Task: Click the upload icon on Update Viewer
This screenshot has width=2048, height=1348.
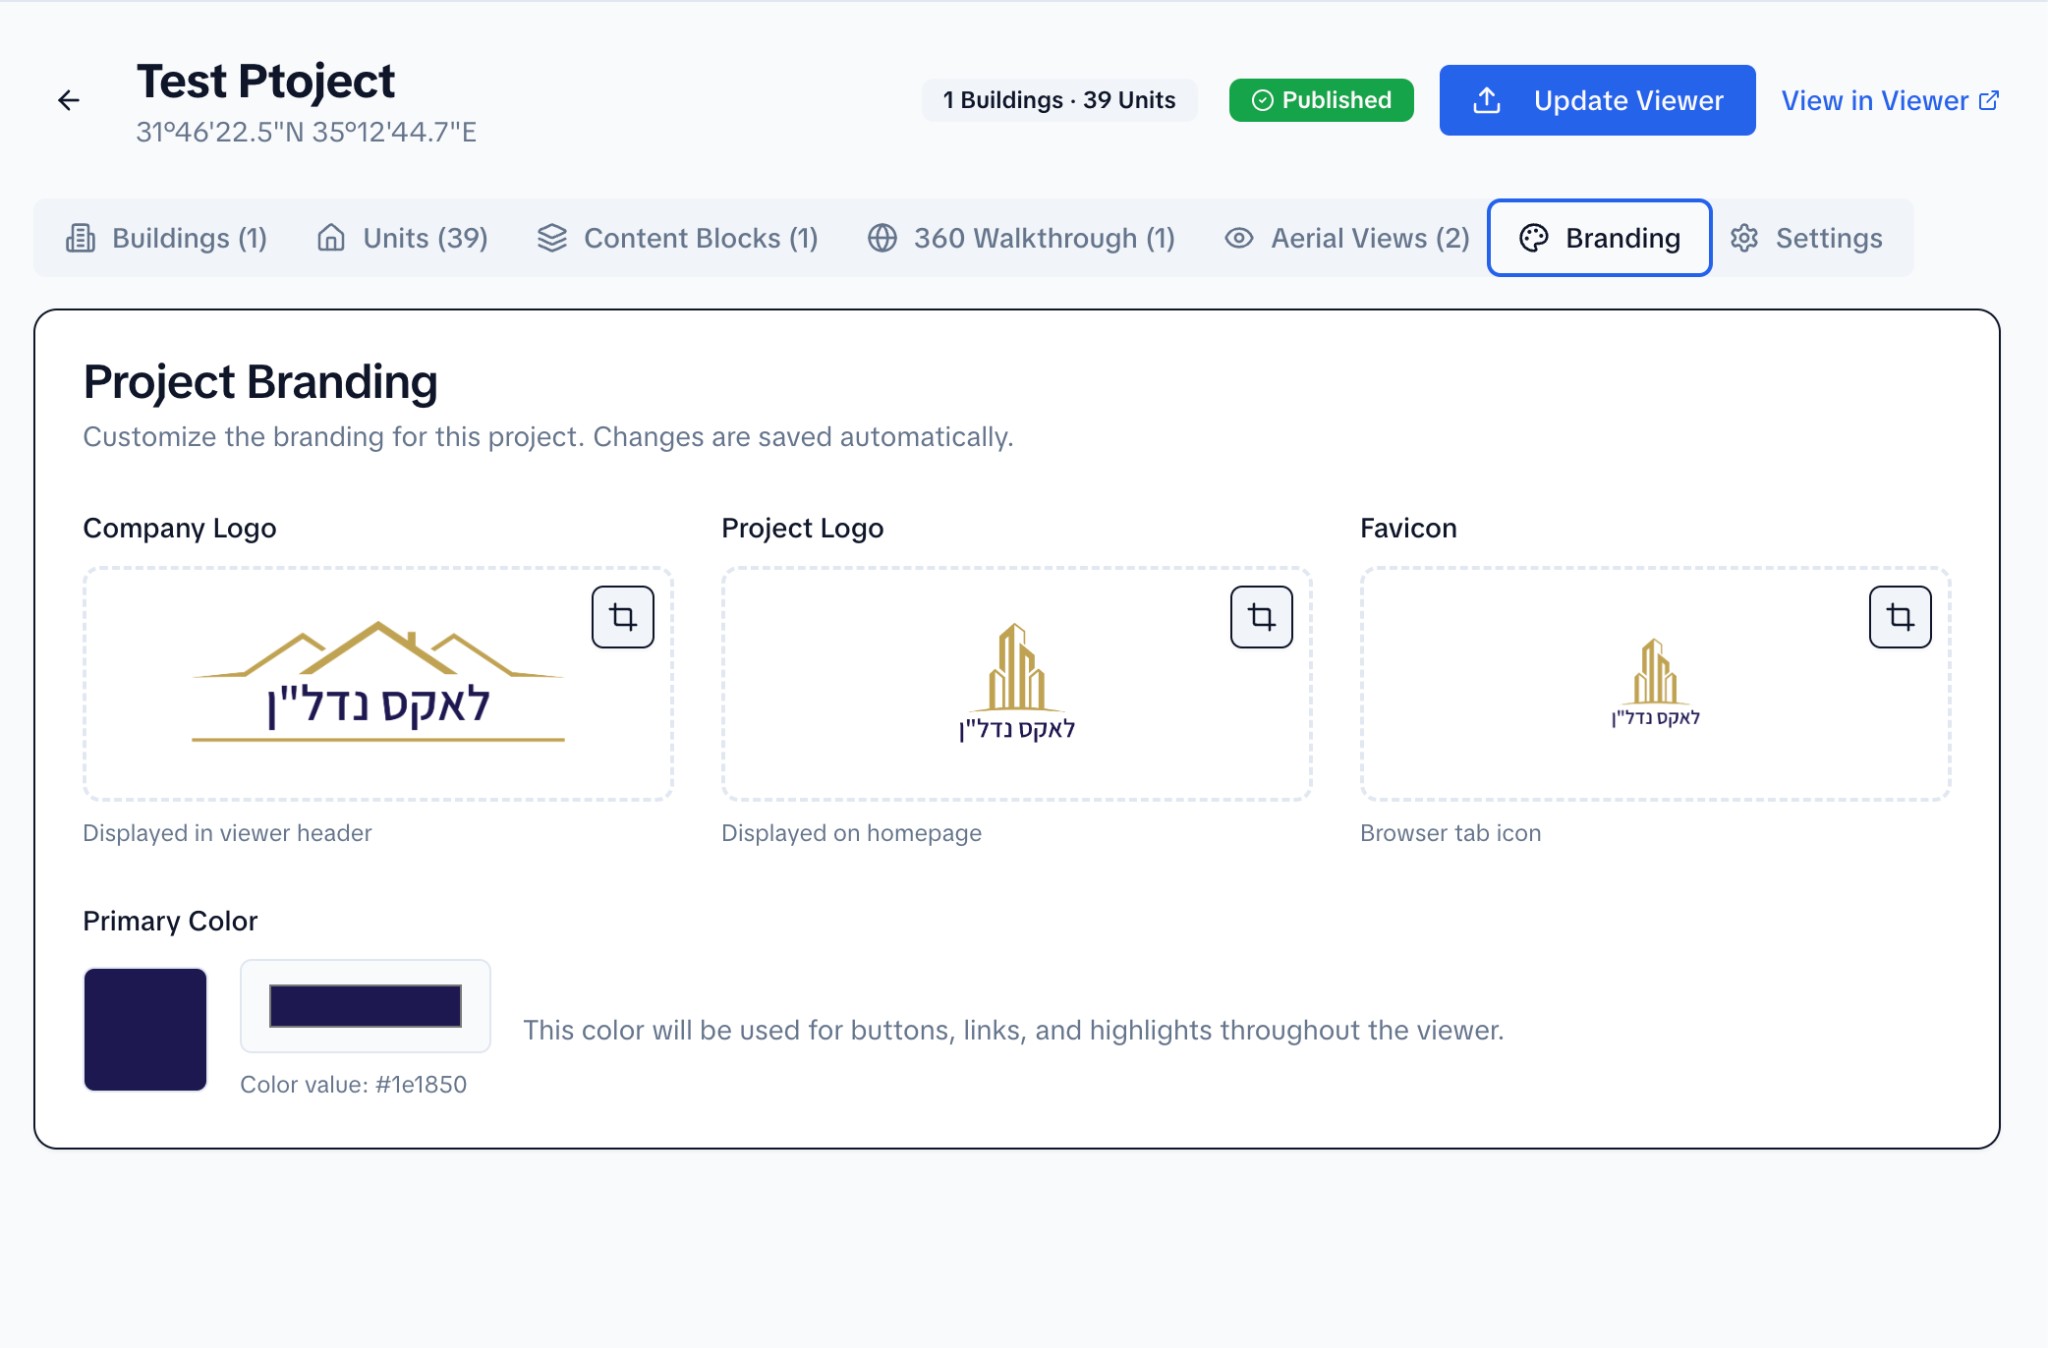Action: coord(1487,100)
